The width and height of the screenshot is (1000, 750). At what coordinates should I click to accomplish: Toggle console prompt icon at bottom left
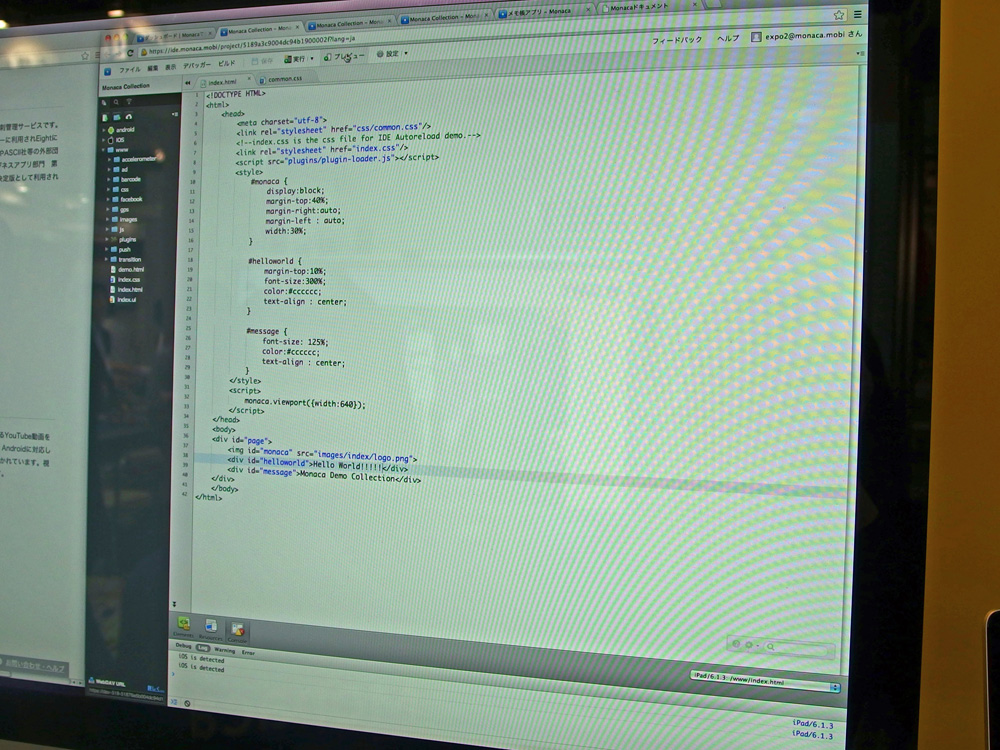coord(173,702)
